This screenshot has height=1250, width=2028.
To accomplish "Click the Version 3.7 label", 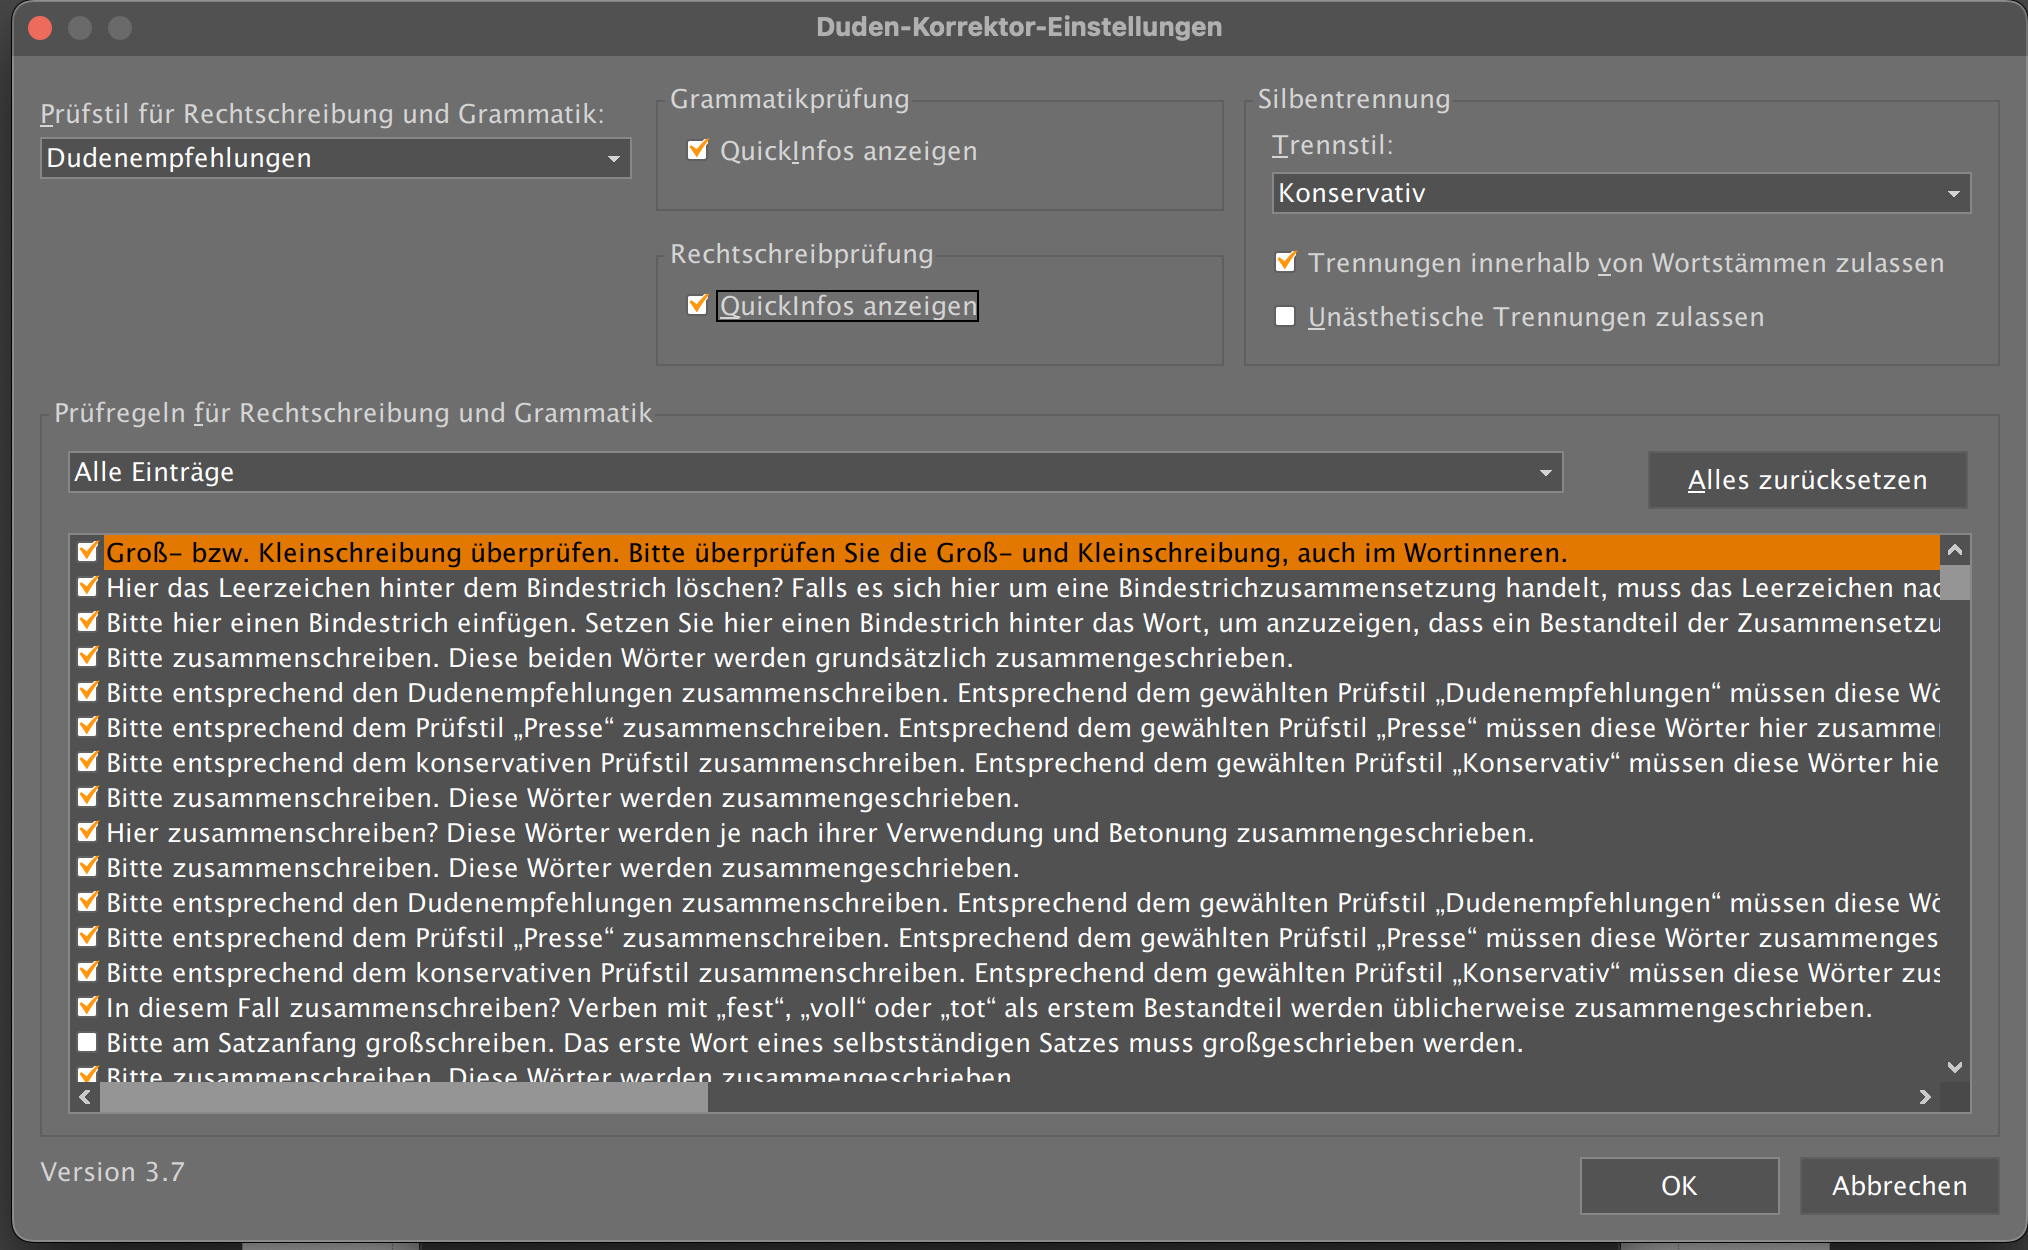I will (113, 1172).
